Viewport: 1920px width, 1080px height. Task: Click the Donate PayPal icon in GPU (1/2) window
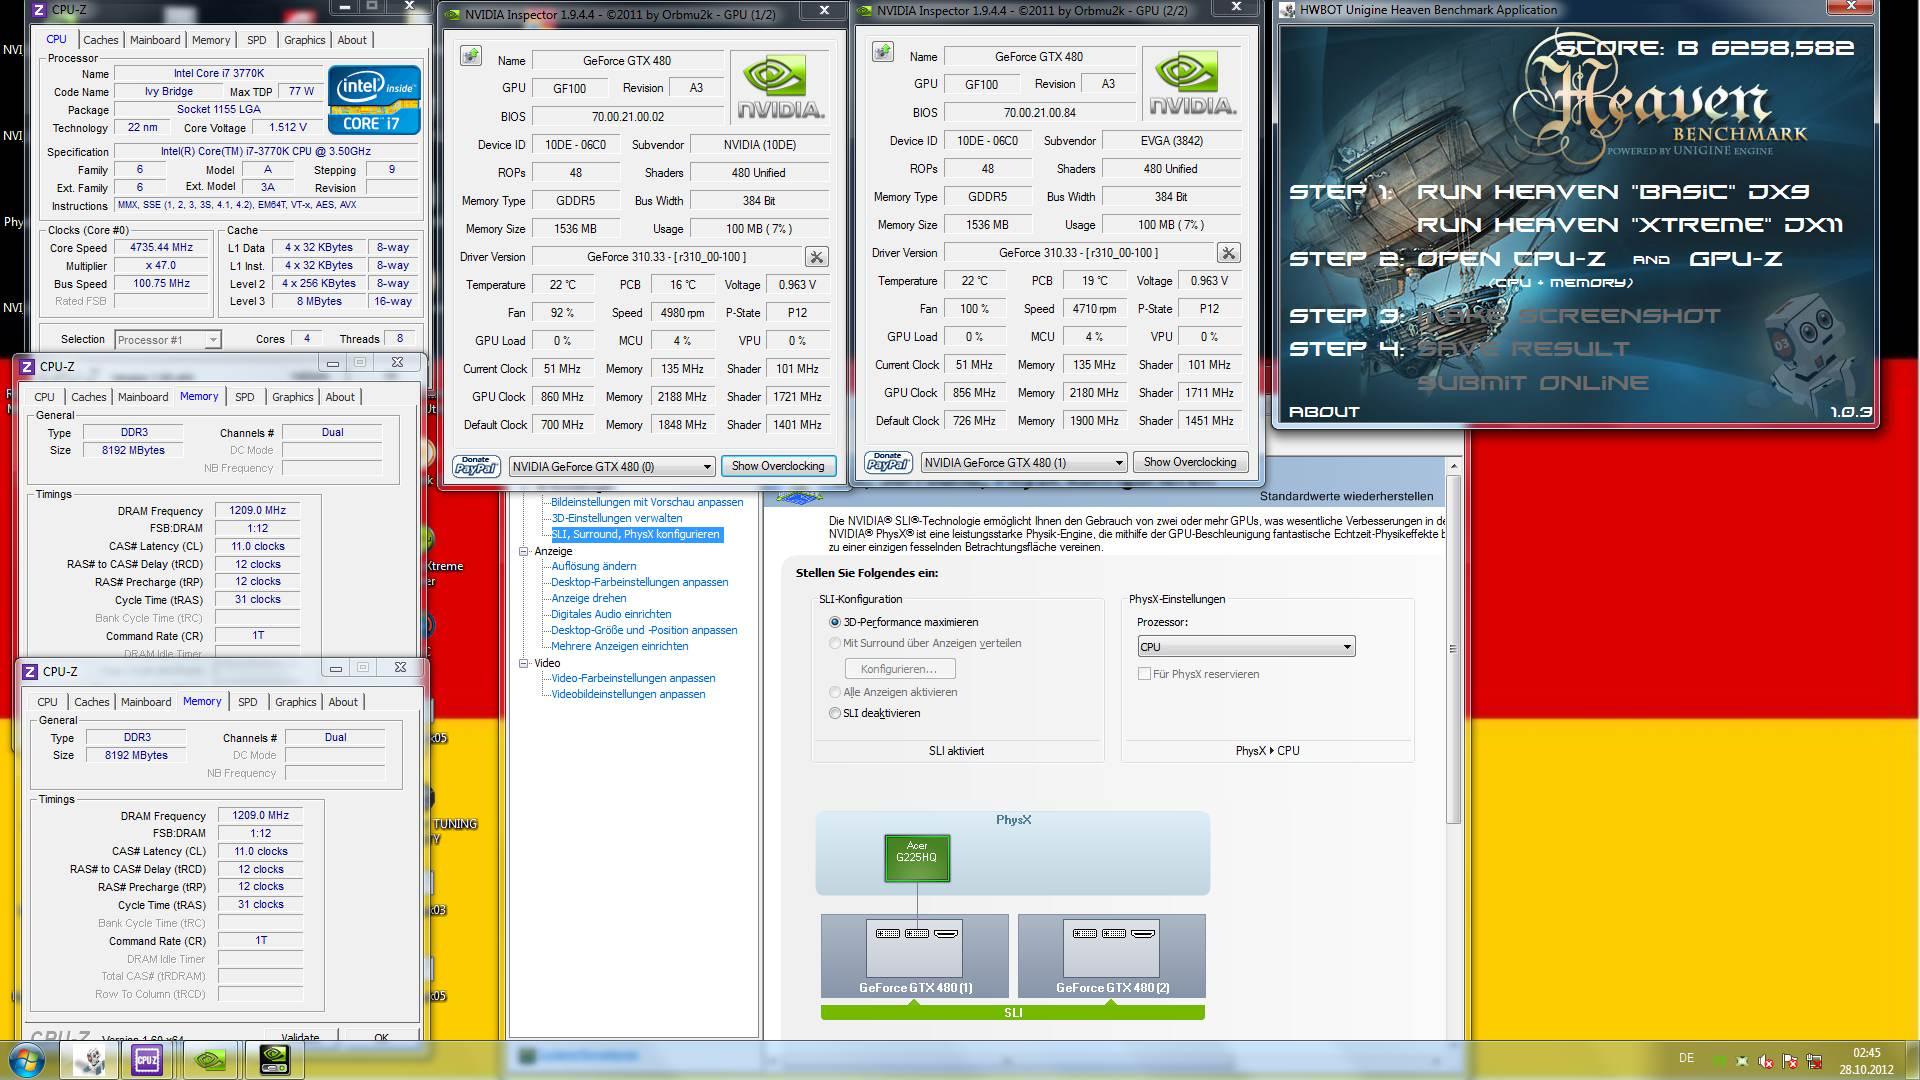tap(476, 466)
